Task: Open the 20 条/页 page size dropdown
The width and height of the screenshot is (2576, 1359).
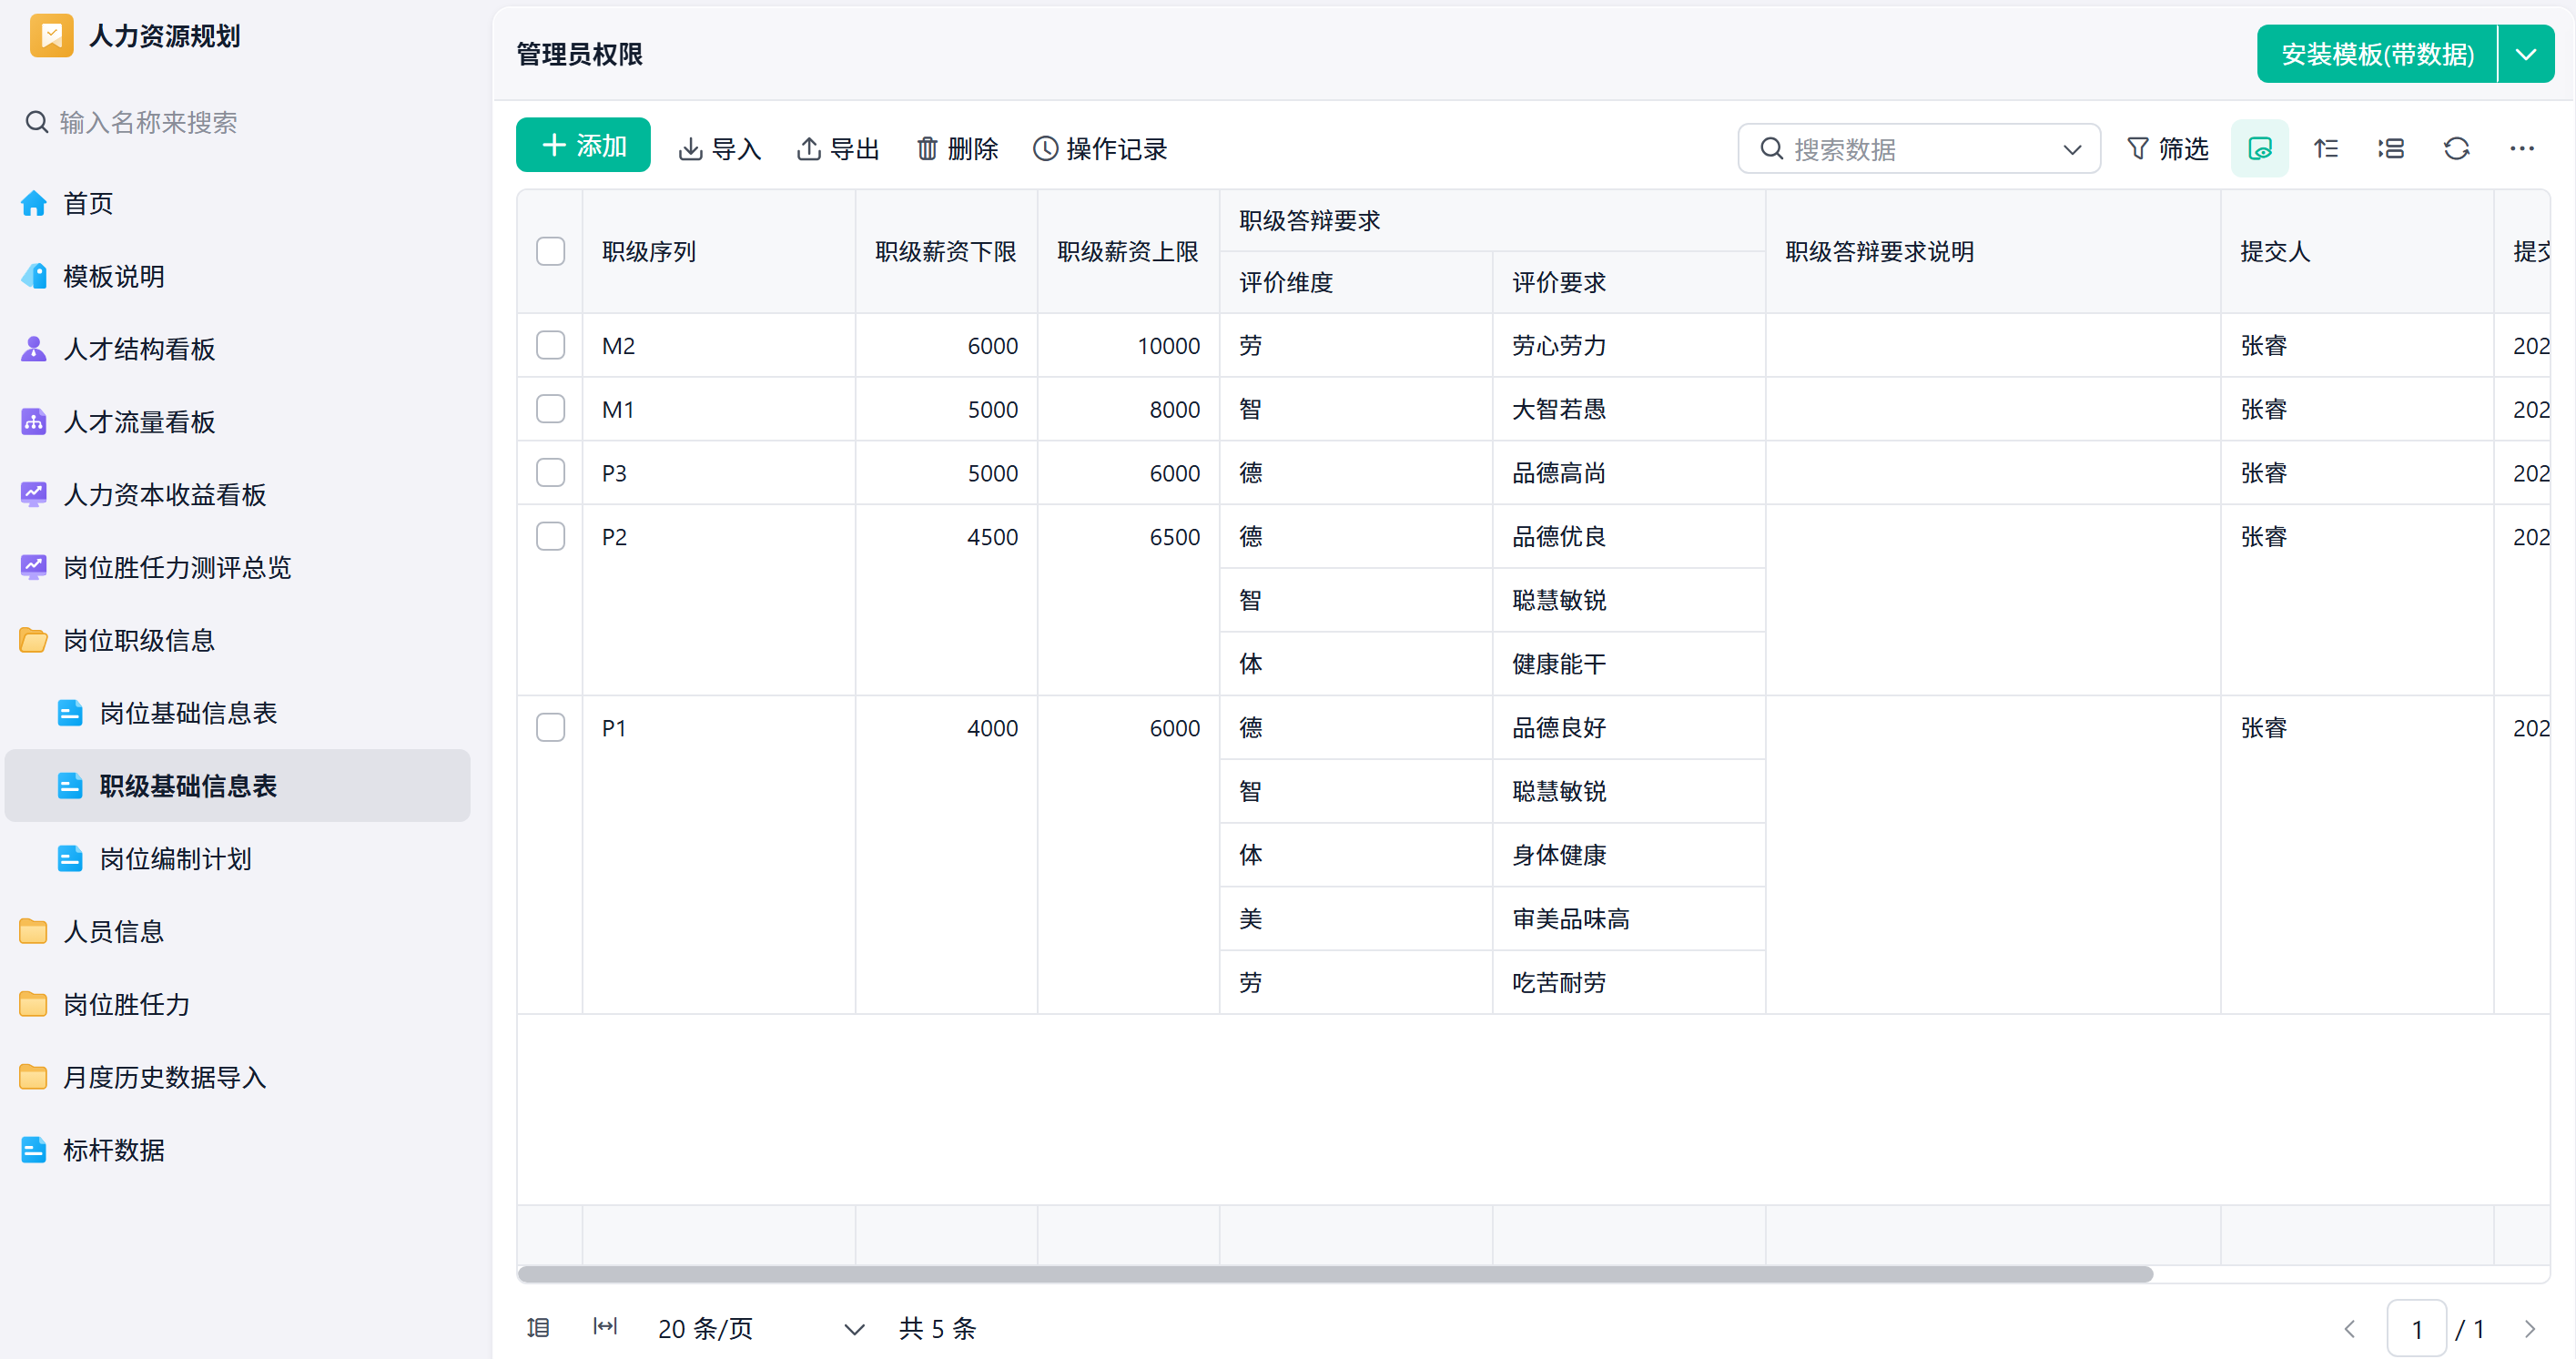Action: [x=761, y=1328]
